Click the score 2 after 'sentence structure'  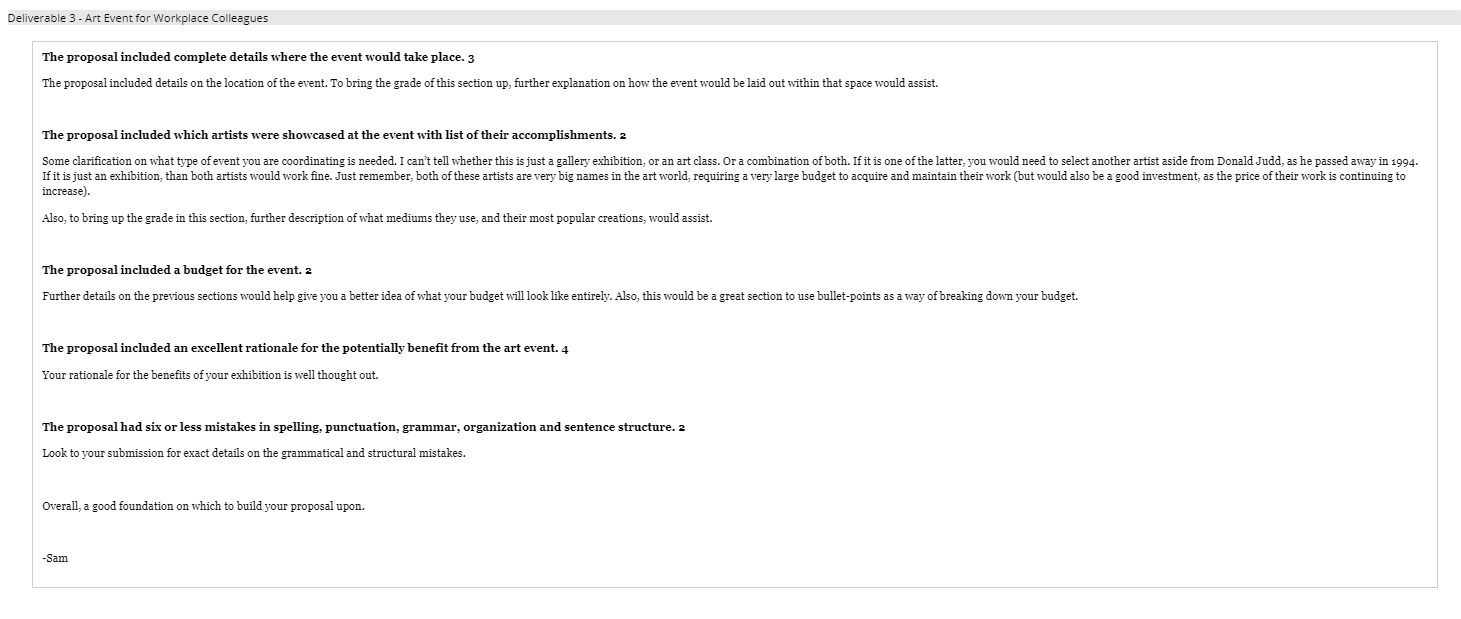coord(681,427)
